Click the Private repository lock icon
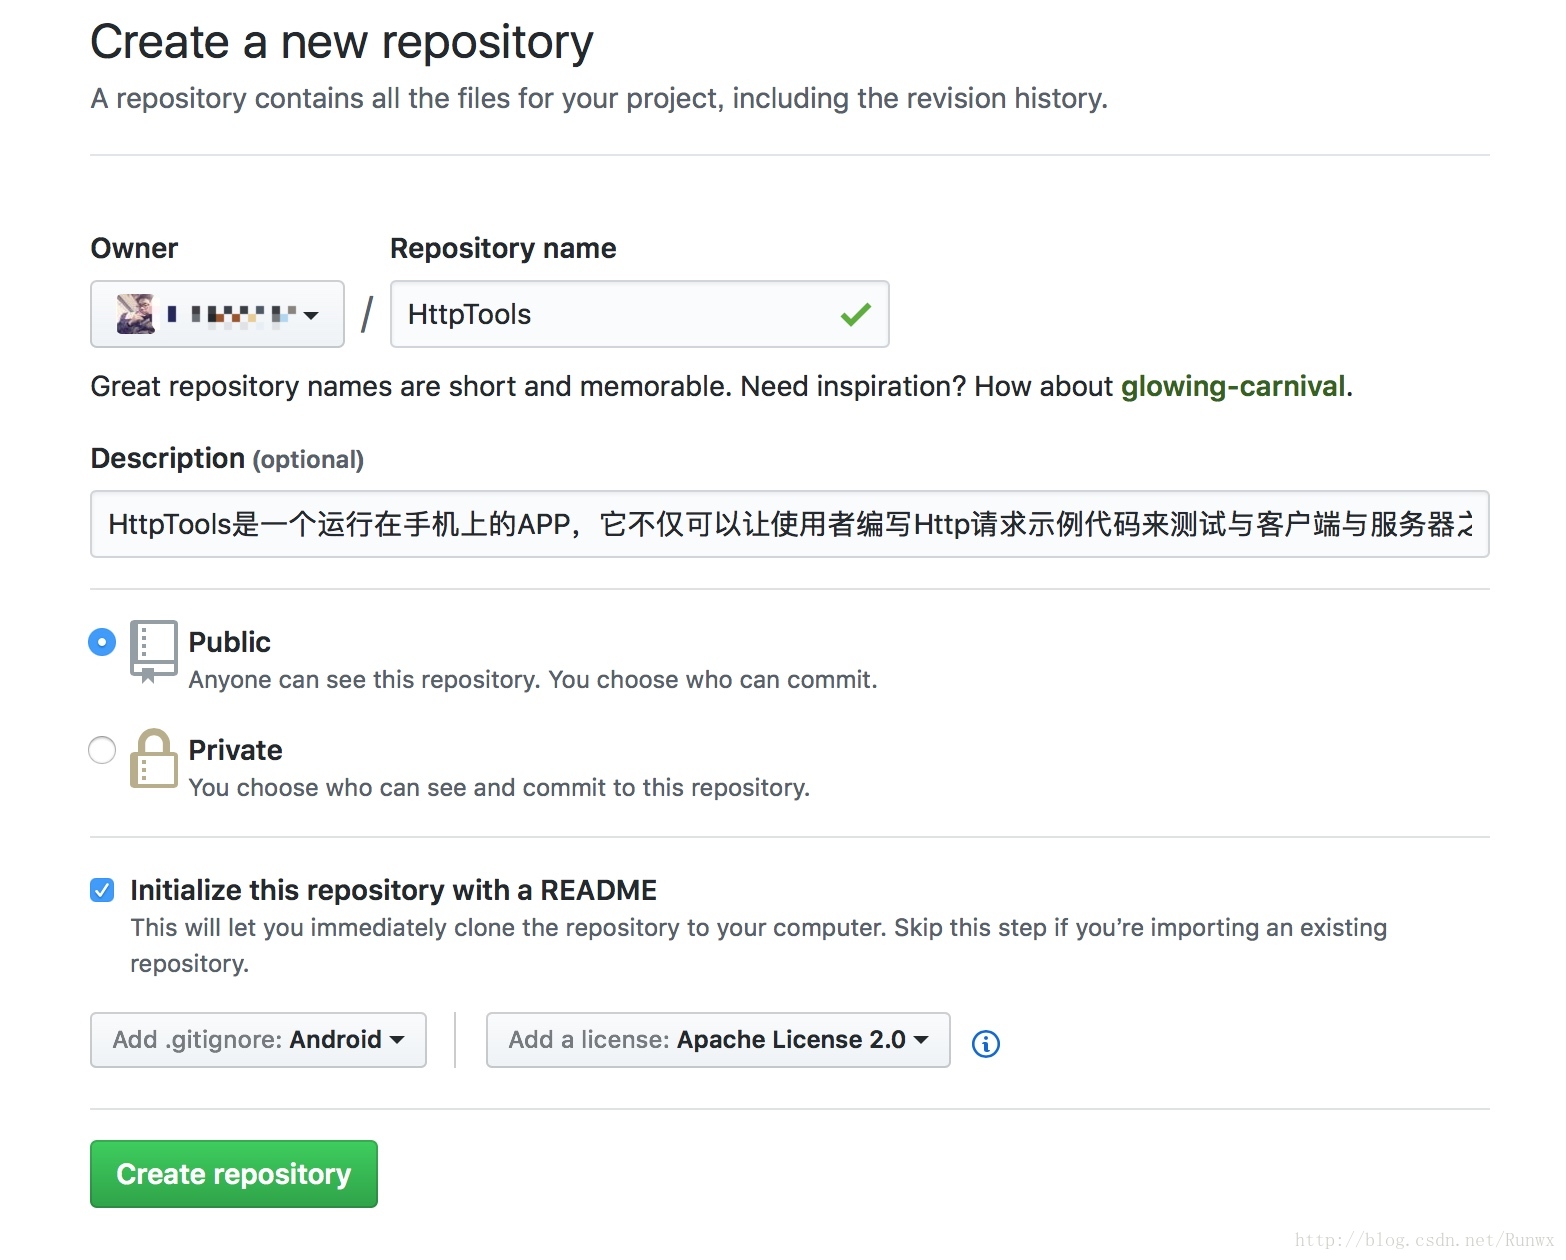Image resolution: width=1566 pixels, height=1260 pixels. coord(153,758)
